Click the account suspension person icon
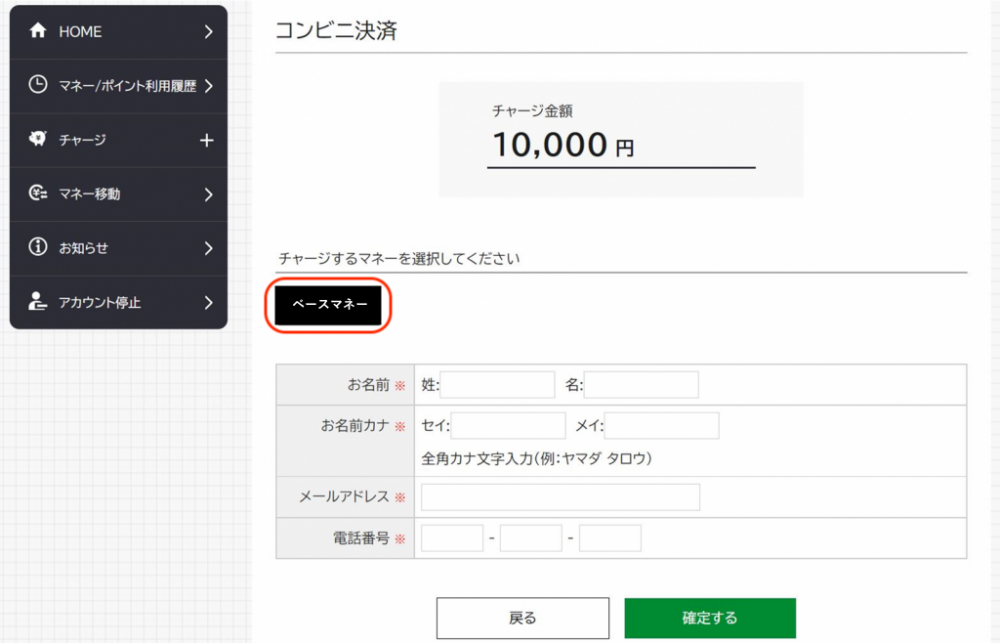The height and width of the screenshot is (643, 1000). coord(38,302)
